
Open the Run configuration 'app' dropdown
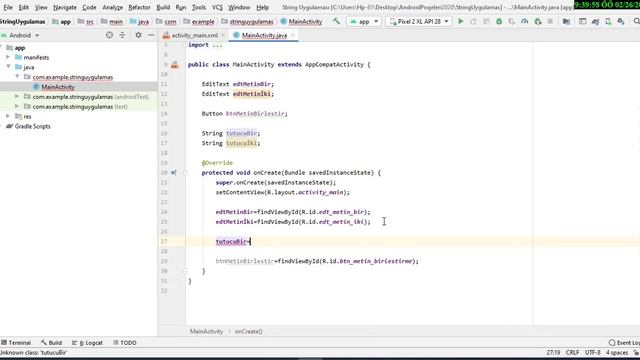click(364, 21)
